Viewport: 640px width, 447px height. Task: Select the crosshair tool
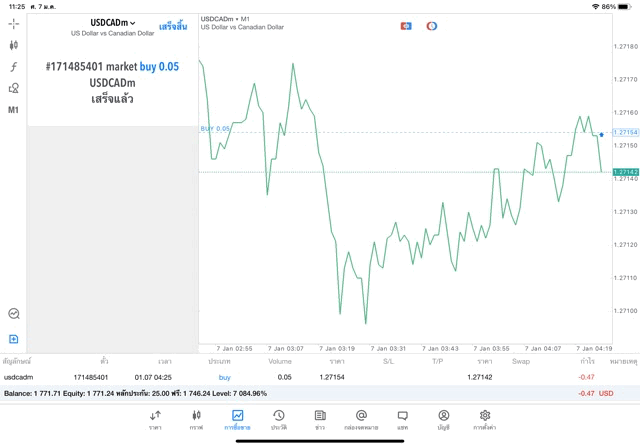point(13,24)
